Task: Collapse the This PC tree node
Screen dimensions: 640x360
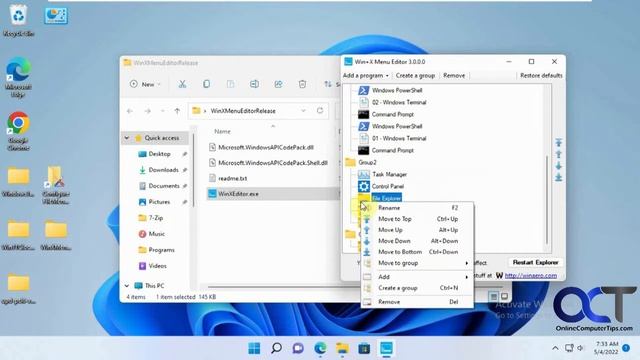Action: pyautogui.click(x=127, y=286)
